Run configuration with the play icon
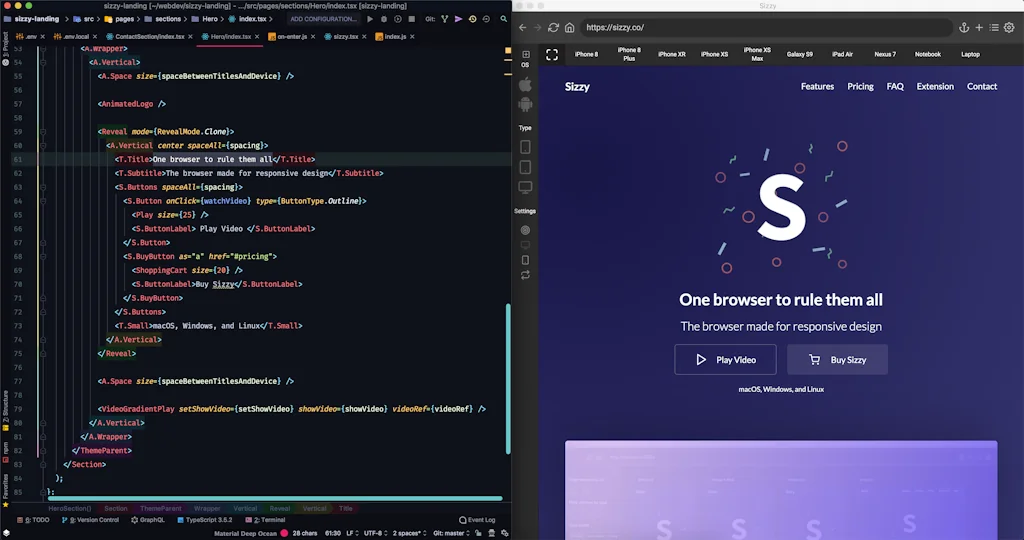The height and width of the screenshot is (540, 1024). point(370,19)
